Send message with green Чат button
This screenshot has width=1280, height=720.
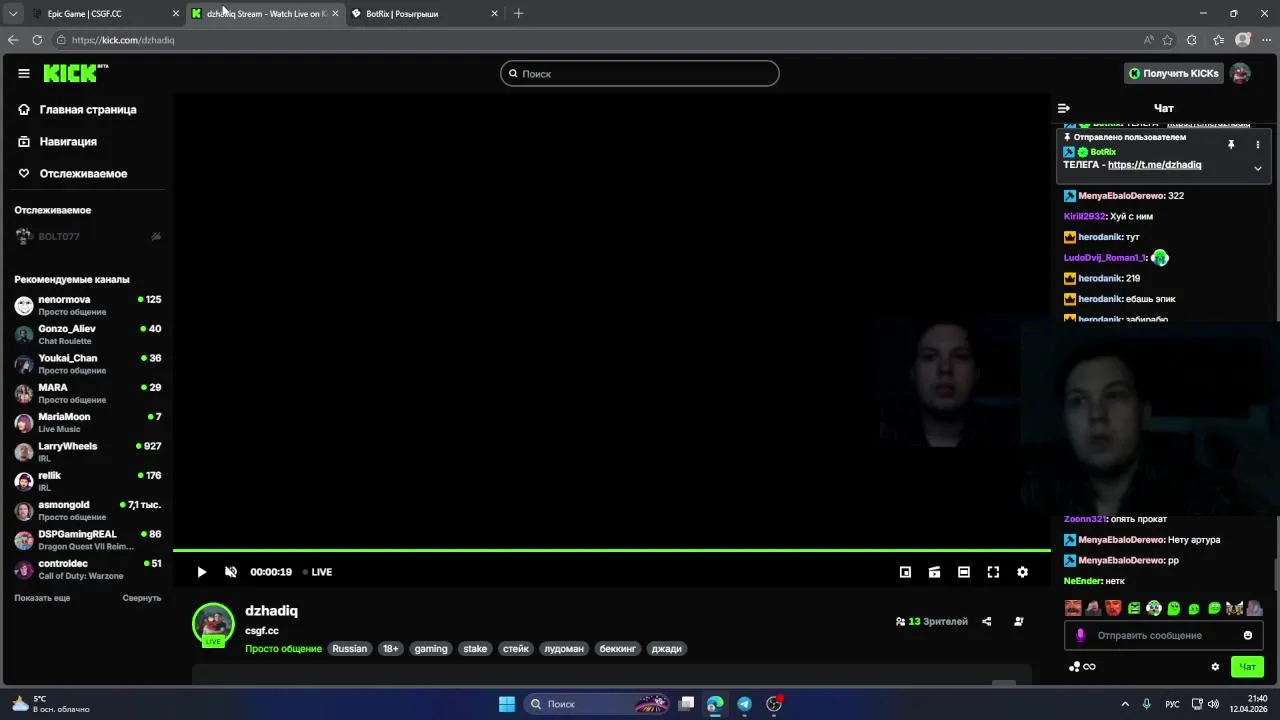pos(1247,667)
